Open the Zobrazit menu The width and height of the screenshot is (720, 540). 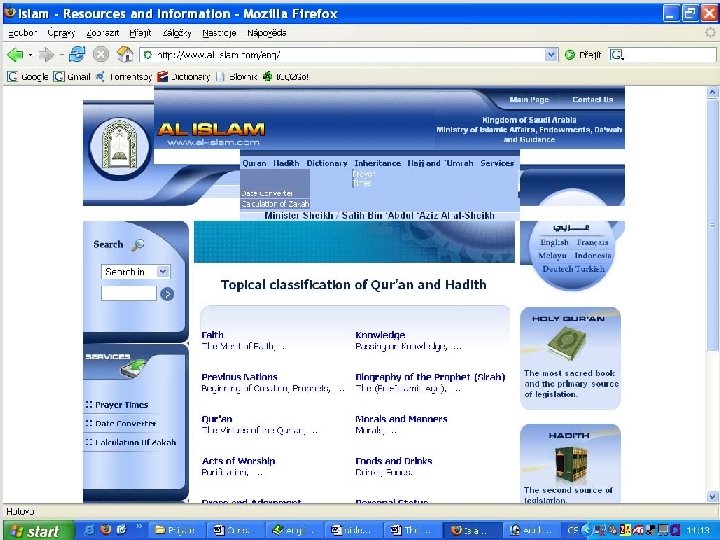point(103,33)
